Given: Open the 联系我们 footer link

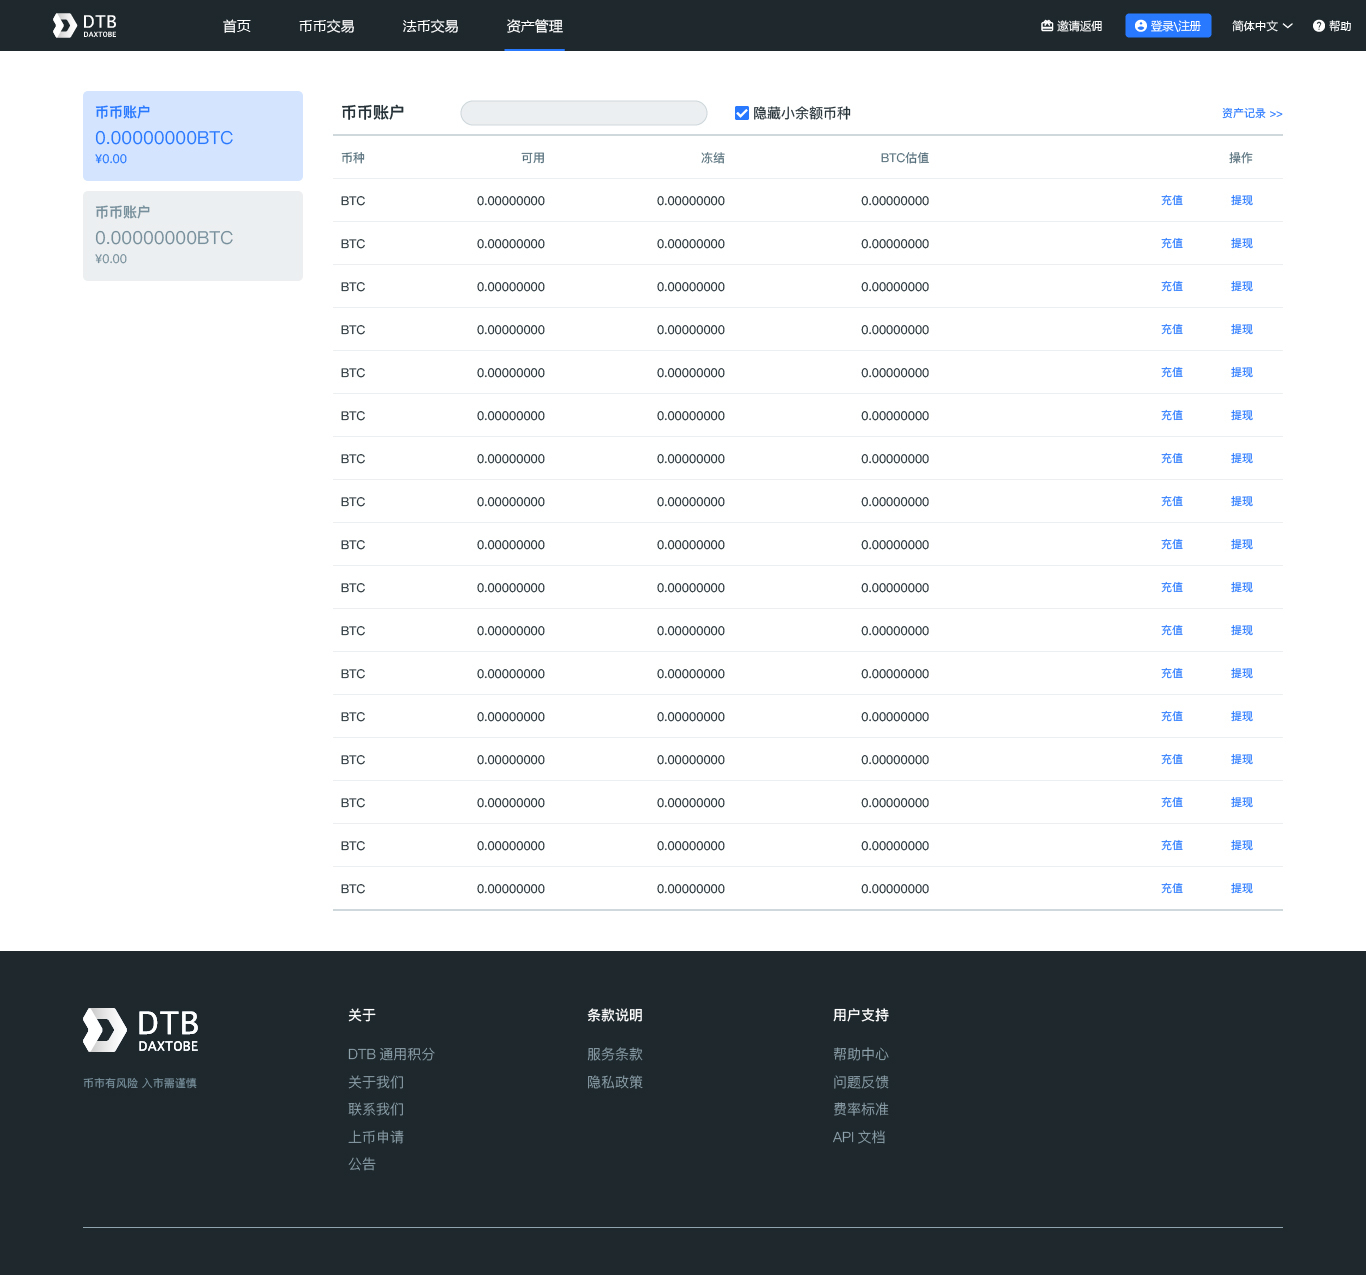Looking at the screenshot, I should click(x=376, y=1109).
